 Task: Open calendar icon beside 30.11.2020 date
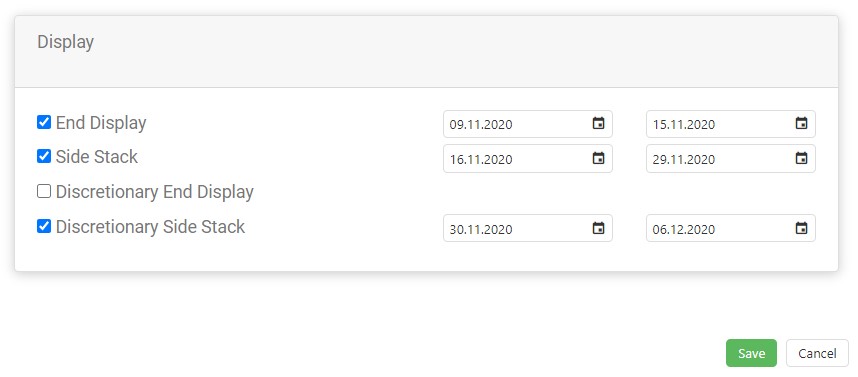click(599, 228)
